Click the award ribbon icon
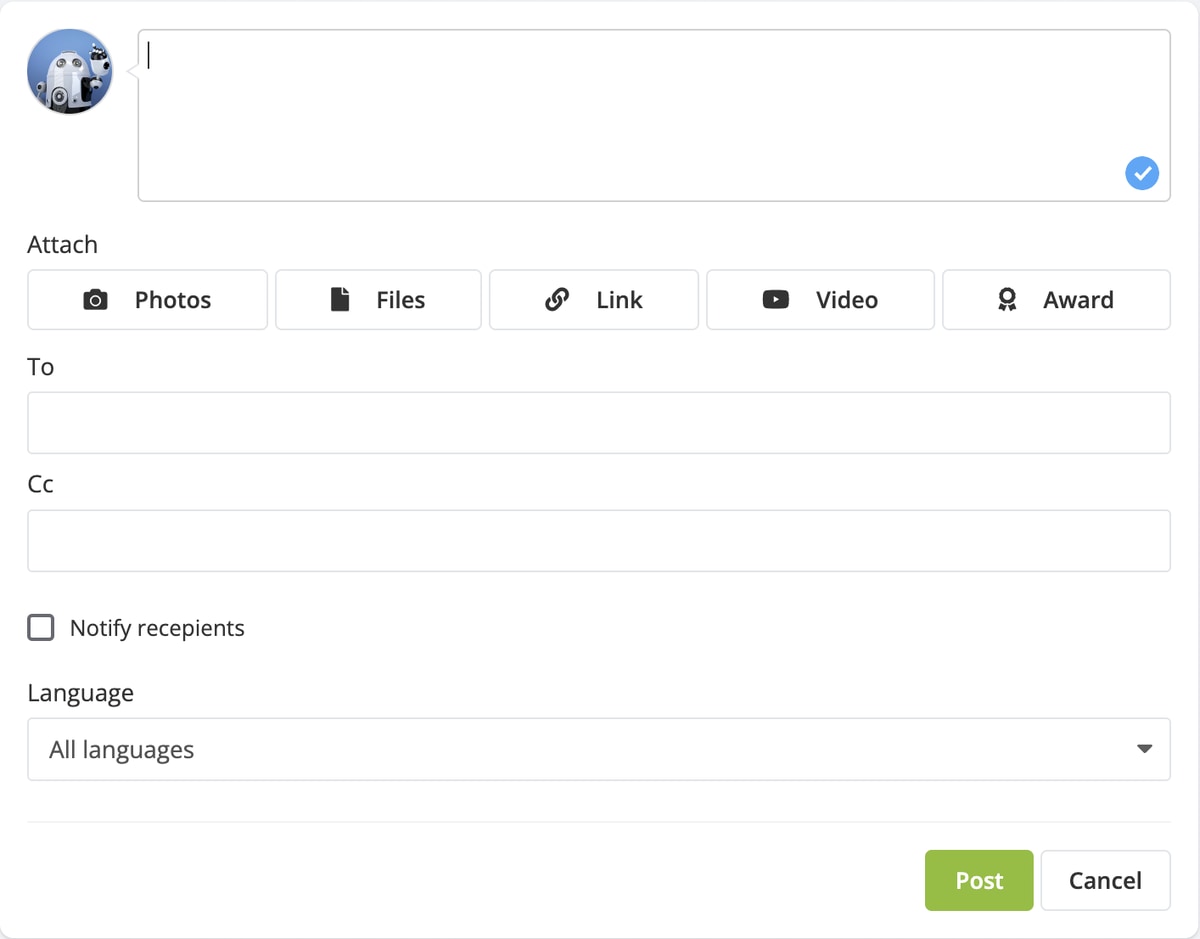 pos(1007,300)
